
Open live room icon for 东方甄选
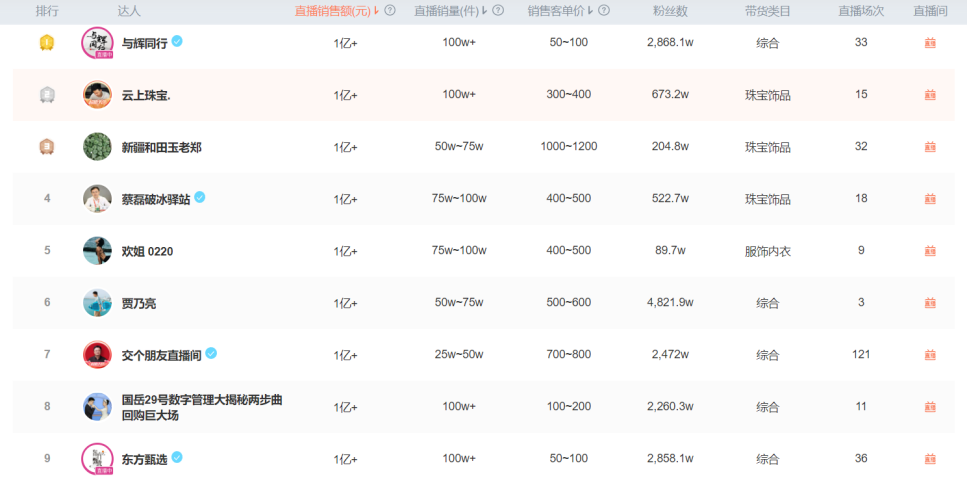coord(930,459)
